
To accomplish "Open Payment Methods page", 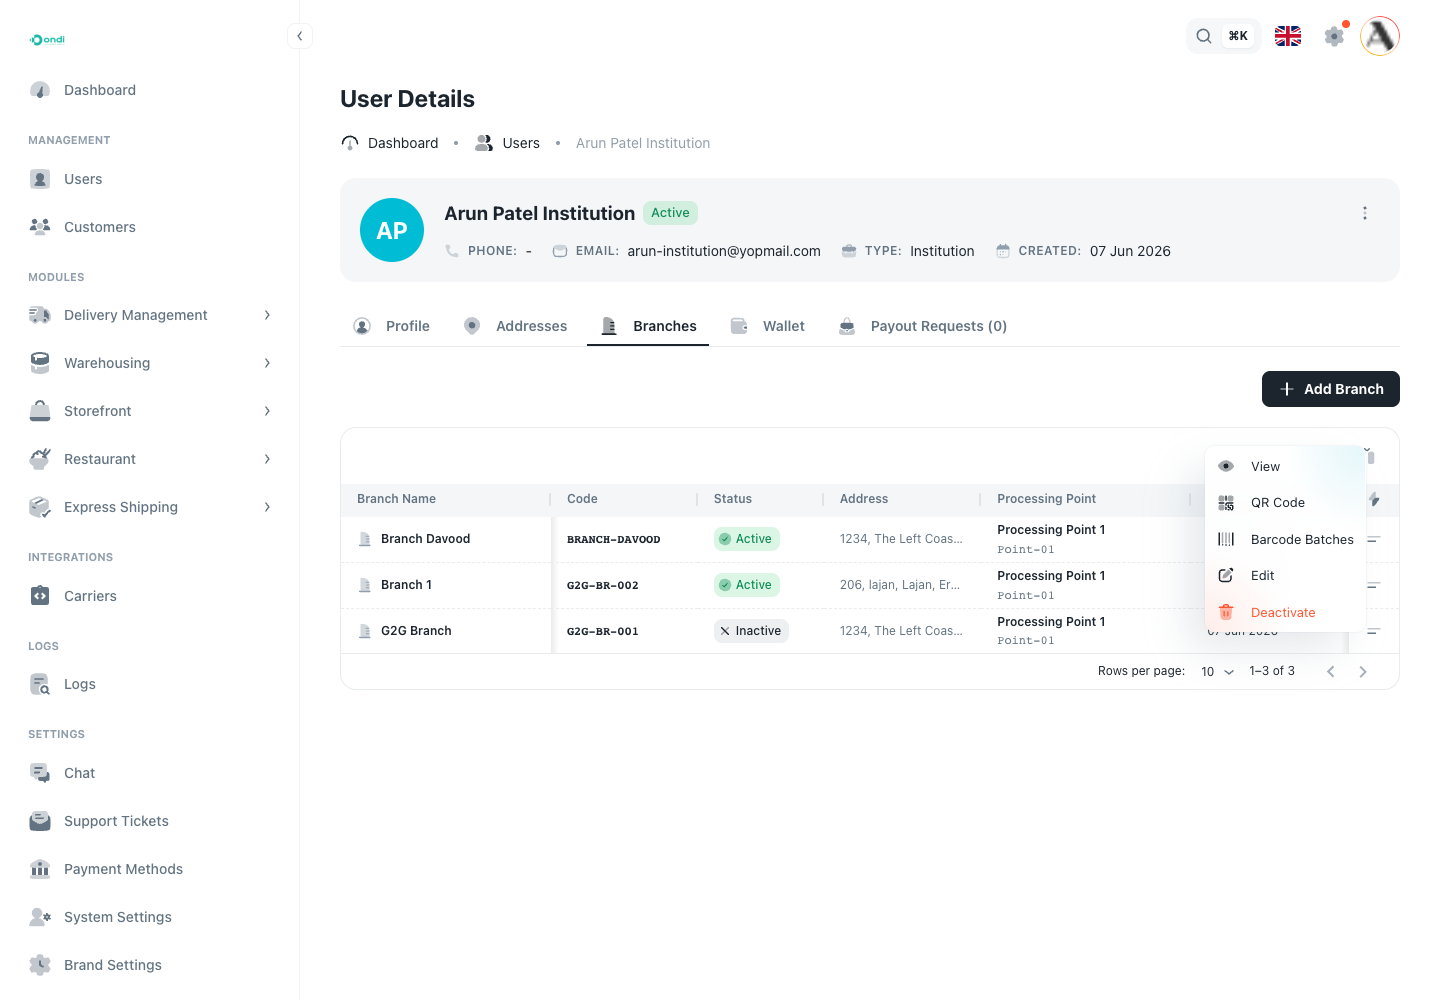I will (150, 869).
